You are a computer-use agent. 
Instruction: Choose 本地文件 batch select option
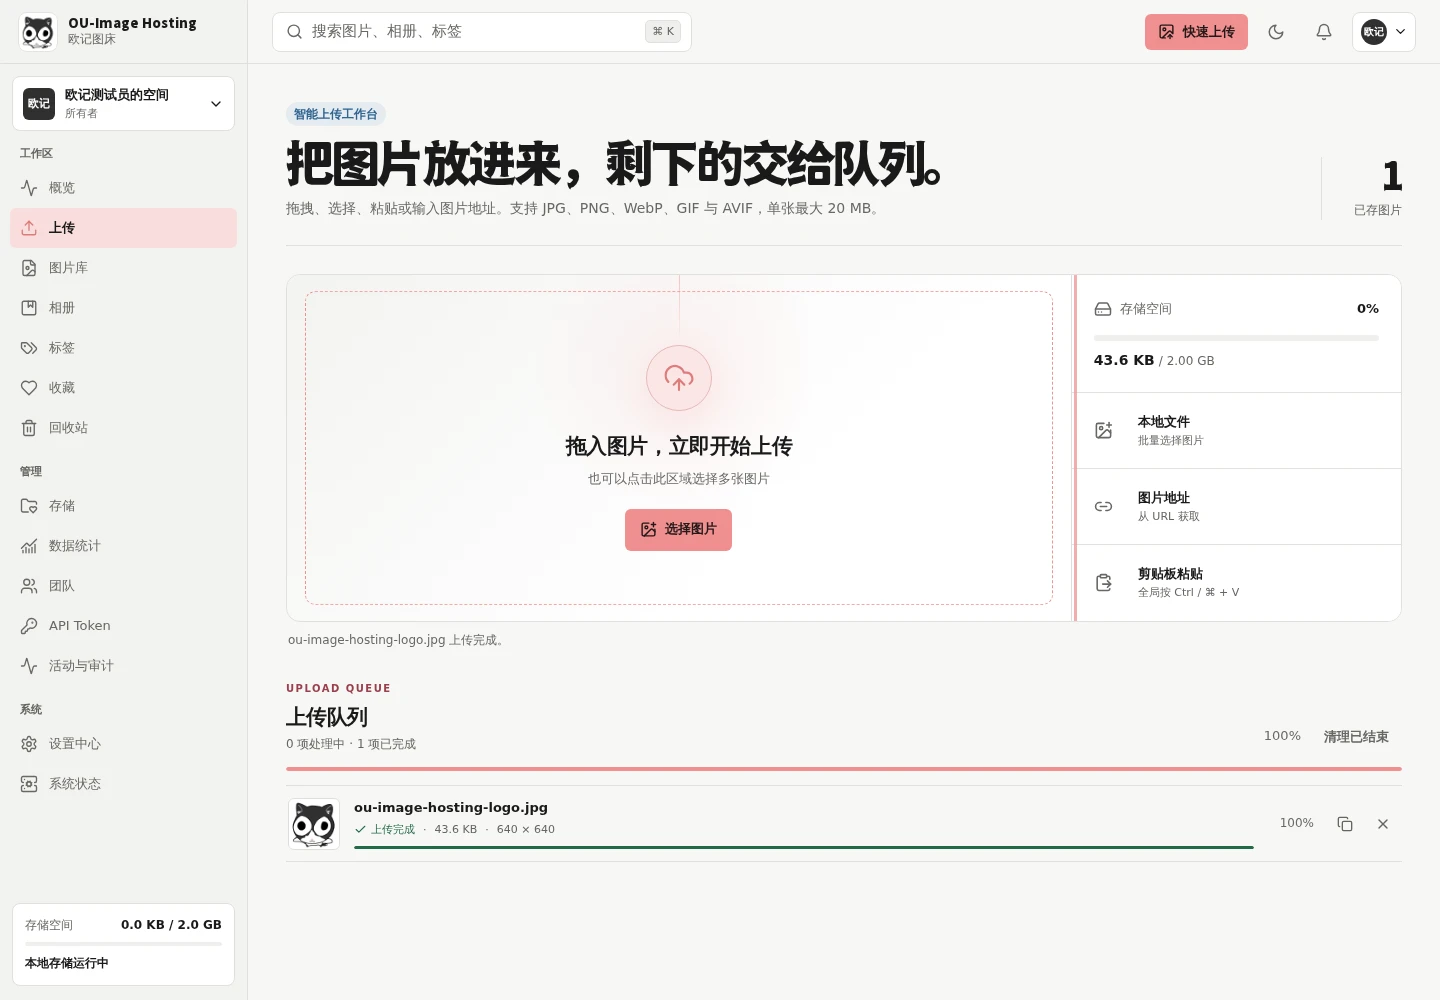[x=1238, y=430]
